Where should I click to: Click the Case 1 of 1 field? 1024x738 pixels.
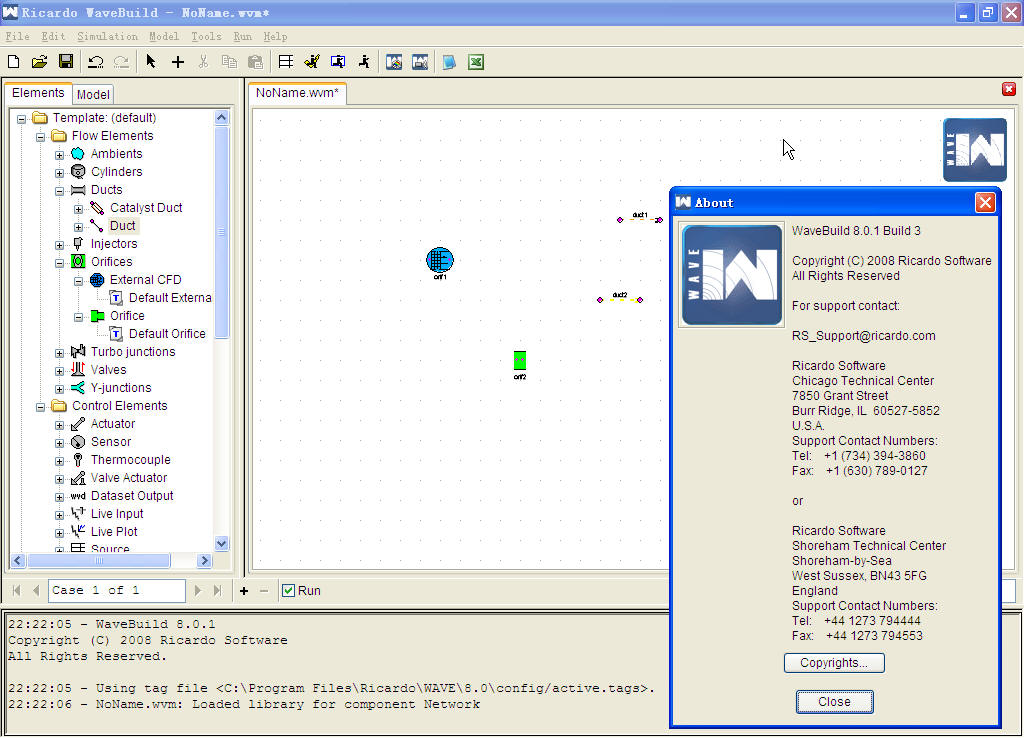pyautogui.click(x=117, y=590)
